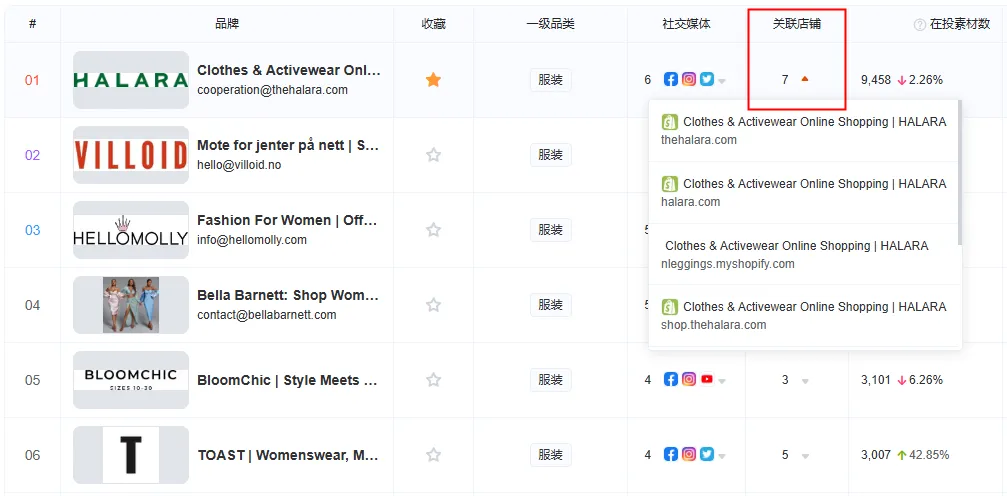Click 服装 tag in TOAST row
1007x496 pixels.
[x=550, y=455]
